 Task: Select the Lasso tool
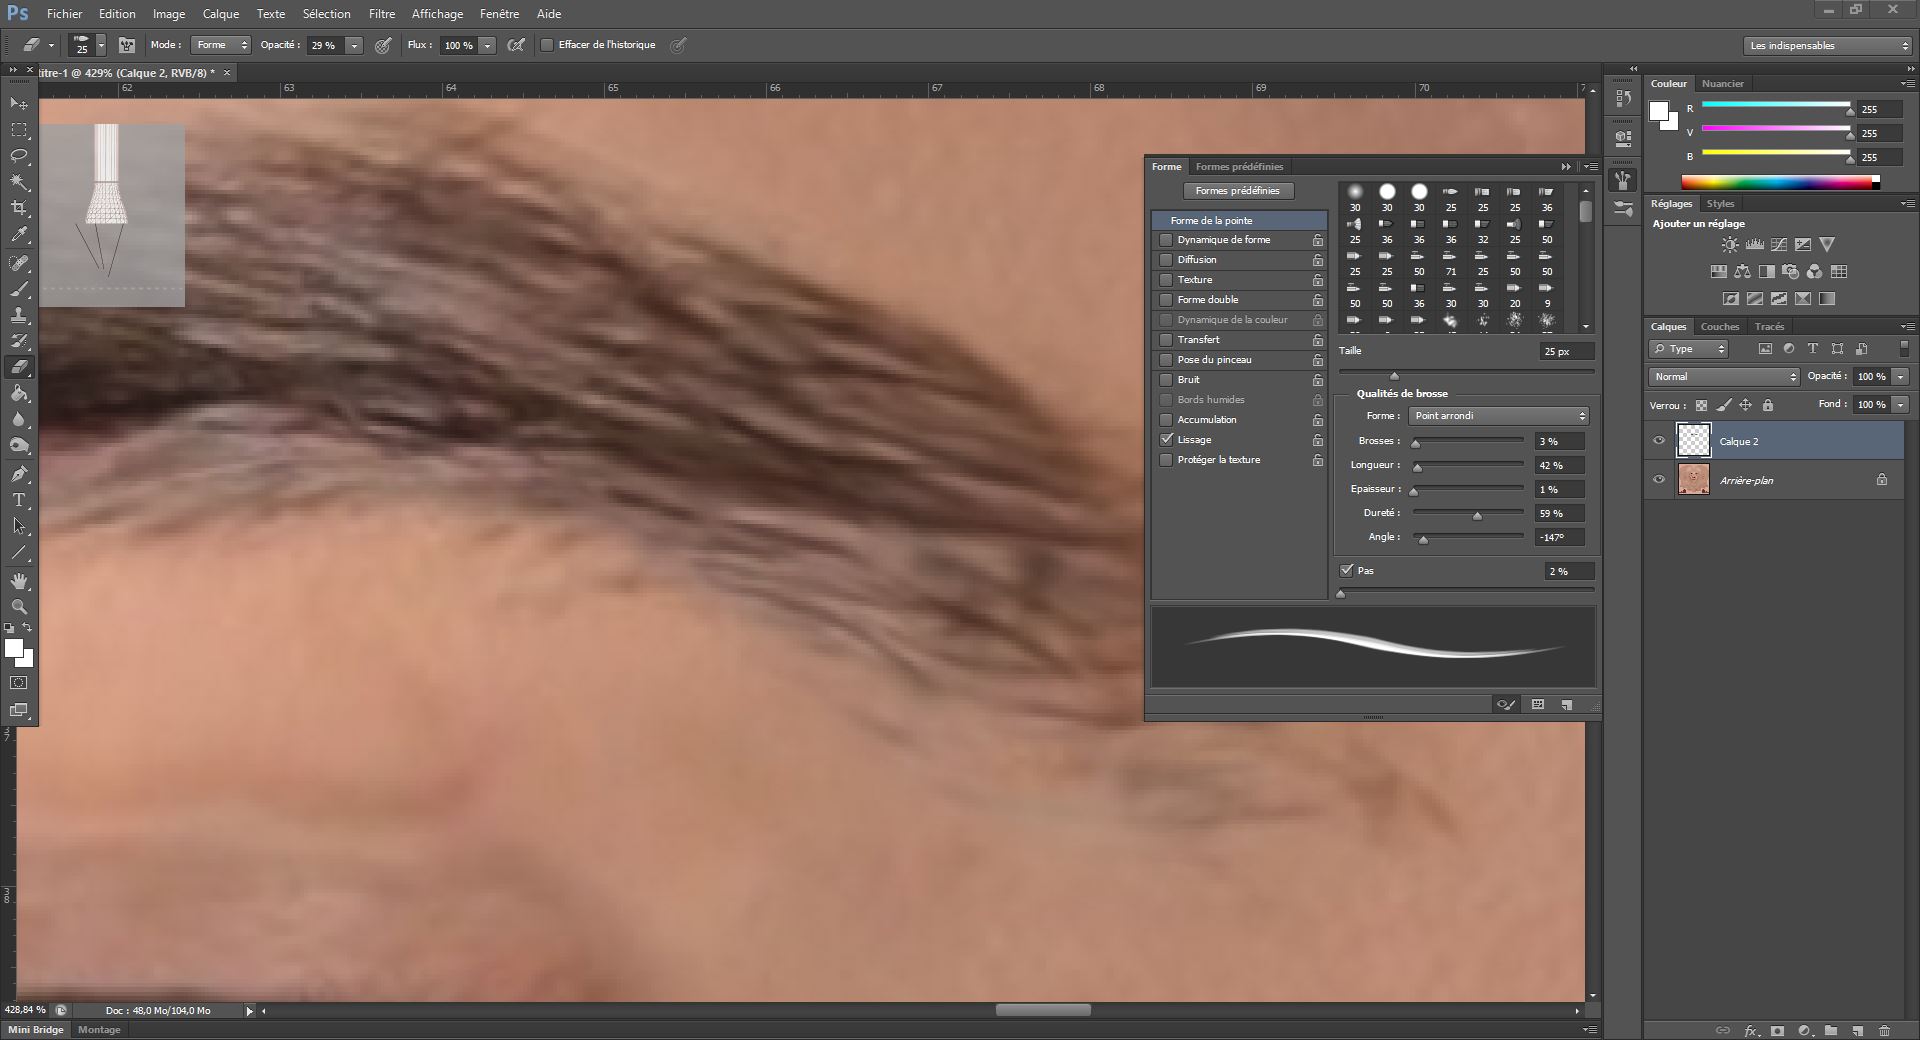(19, 156)
